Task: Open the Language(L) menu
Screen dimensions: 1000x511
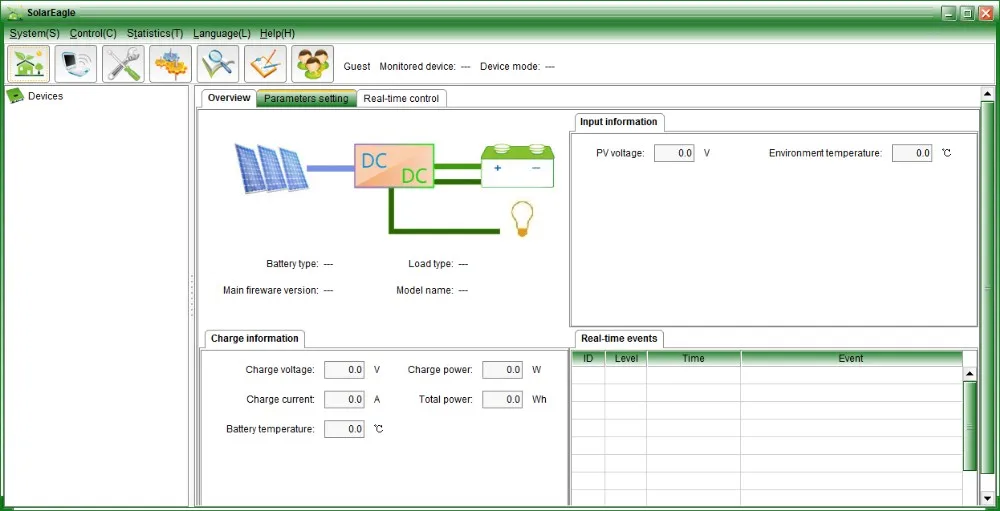Action: tap(222, 33)
